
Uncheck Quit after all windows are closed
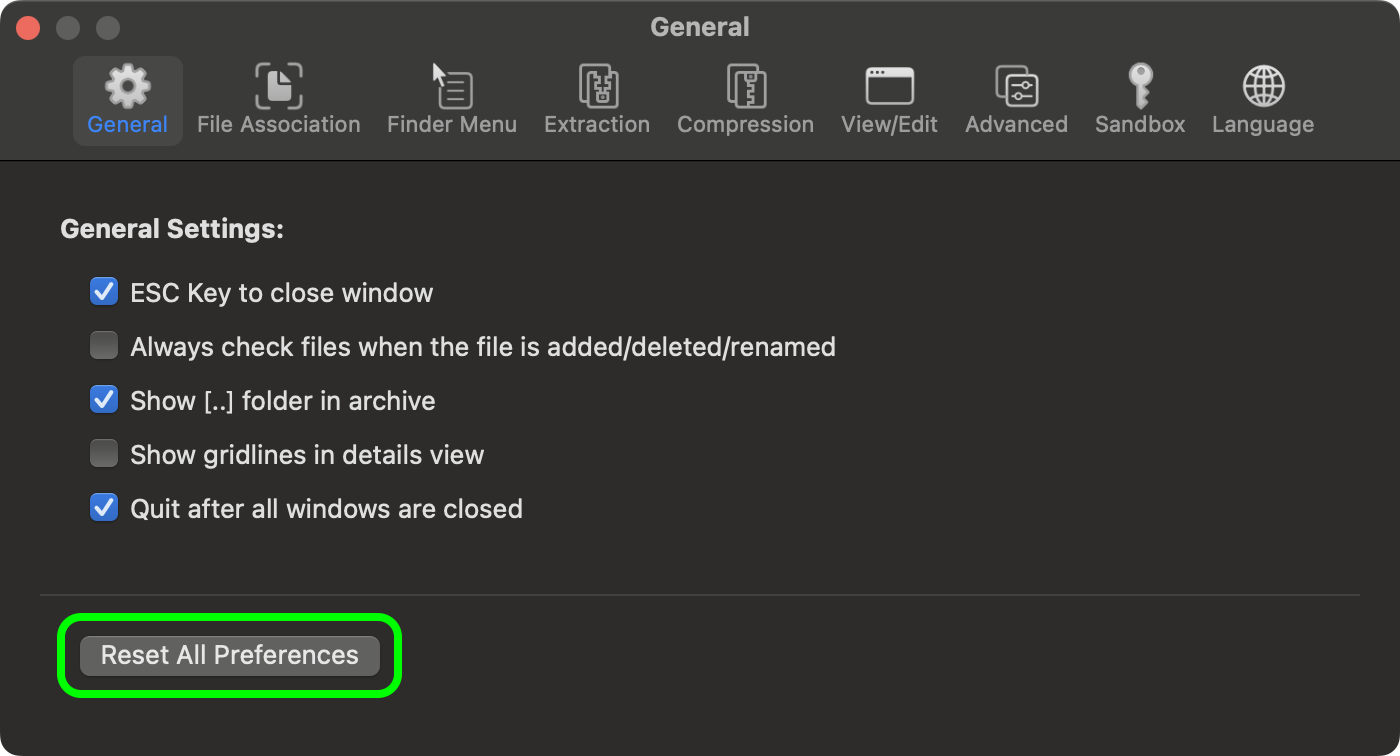(x=104, y=508)
